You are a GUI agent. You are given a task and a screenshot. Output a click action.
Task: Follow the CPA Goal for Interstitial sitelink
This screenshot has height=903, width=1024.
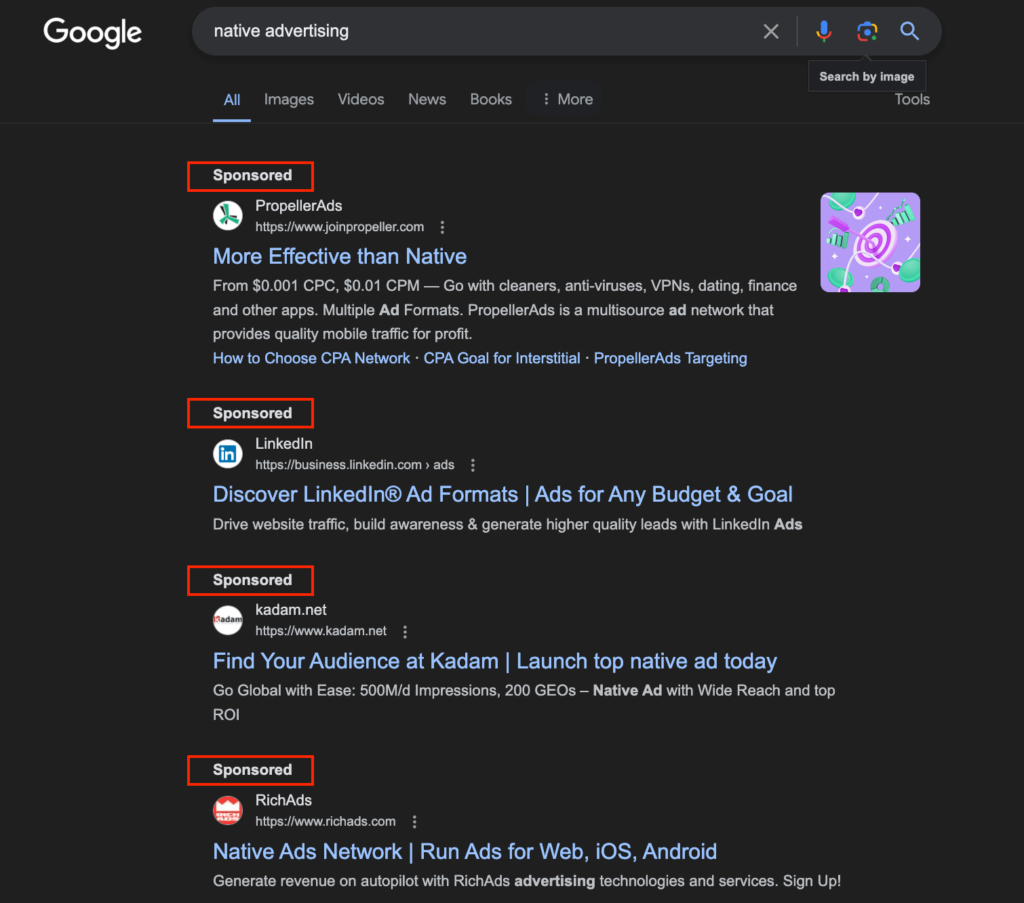[501, 357]
